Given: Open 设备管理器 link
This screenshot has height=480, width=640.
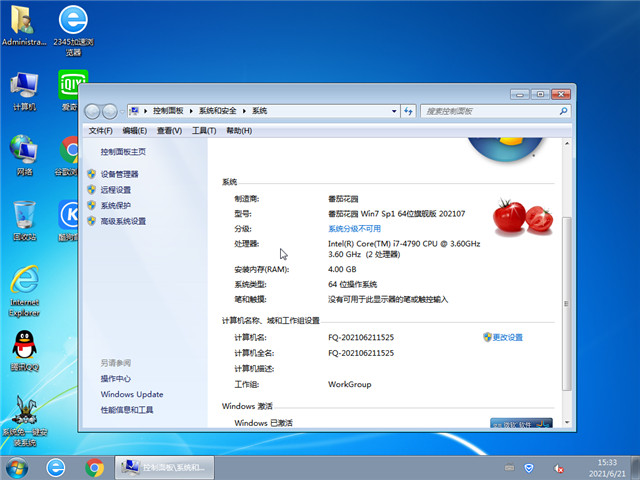Looking at the screenshot, I should pos(120,174).
